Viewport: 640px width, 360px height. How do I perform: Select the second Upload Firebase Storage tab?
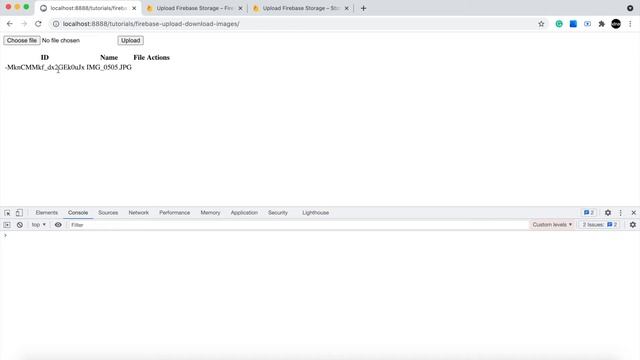point(301,8)
